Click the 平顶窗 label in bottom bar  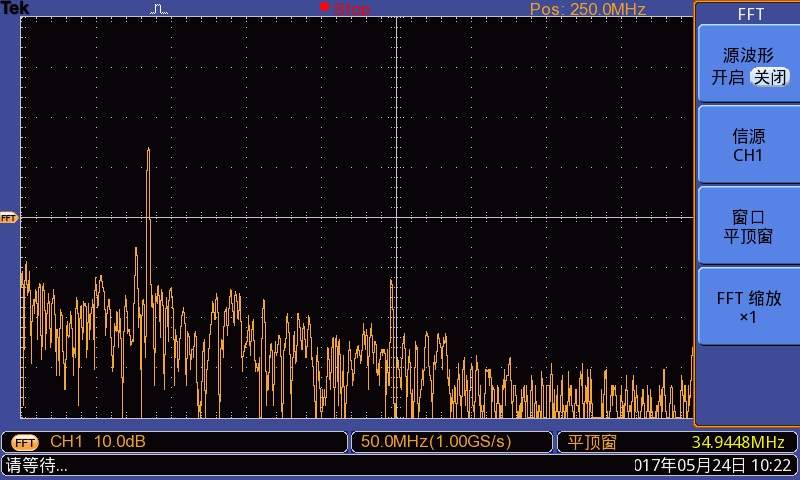tap(592, 442)
